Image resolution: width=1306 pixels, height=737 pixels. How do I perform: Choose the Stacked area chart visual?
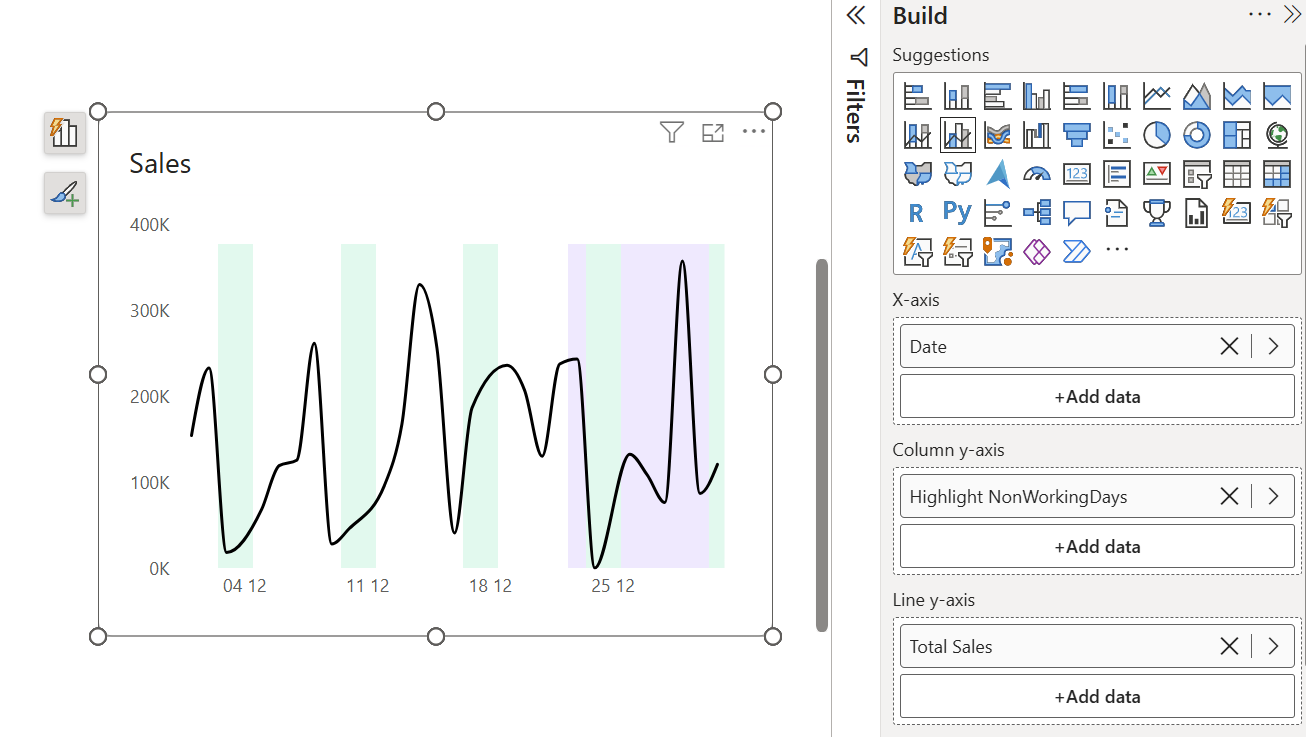click(x=1237, y=96)
